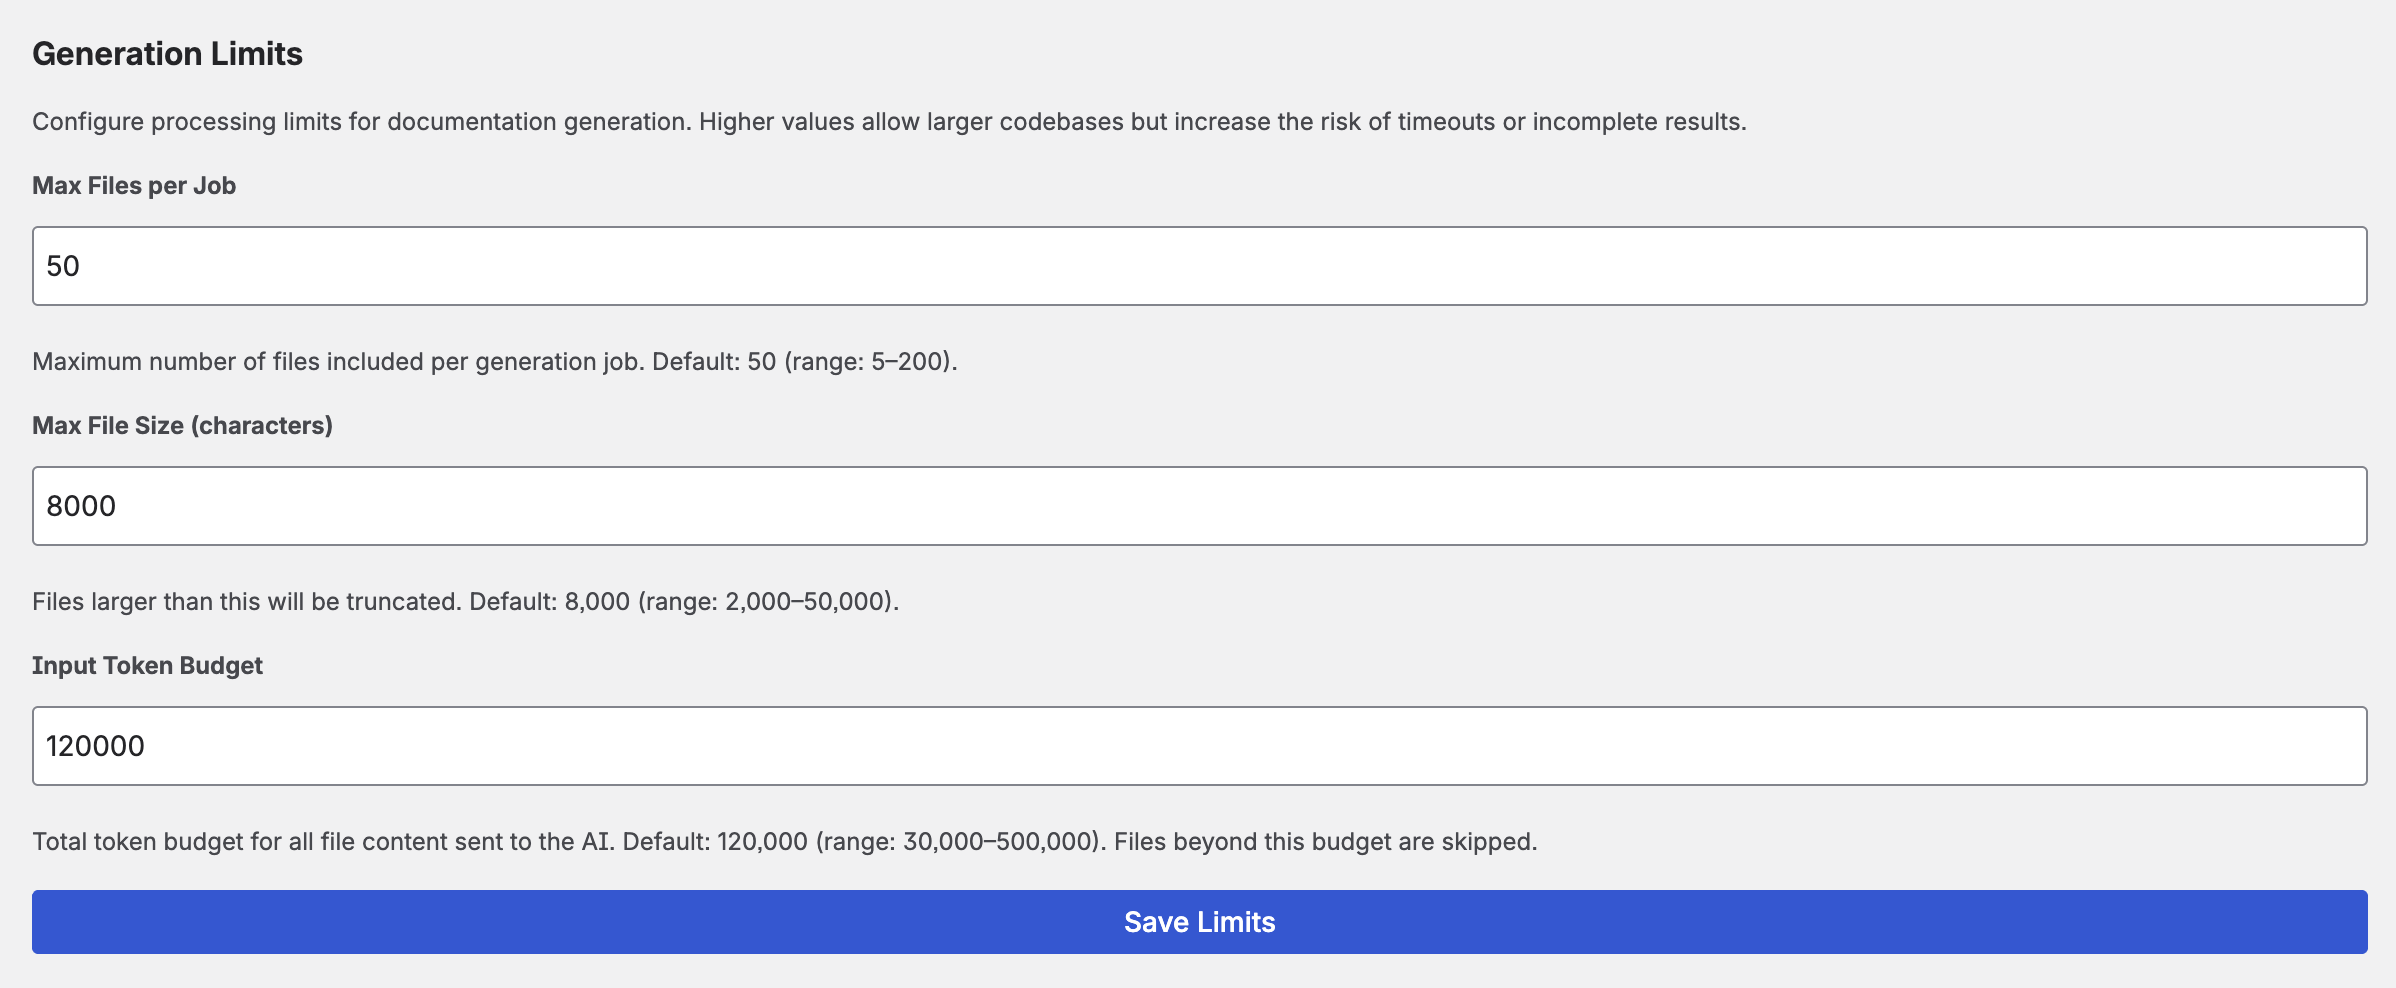Viewport: 2396px width, 988px height.
Task: Place cursor on the value 120000
Action: tap(96, 746)
